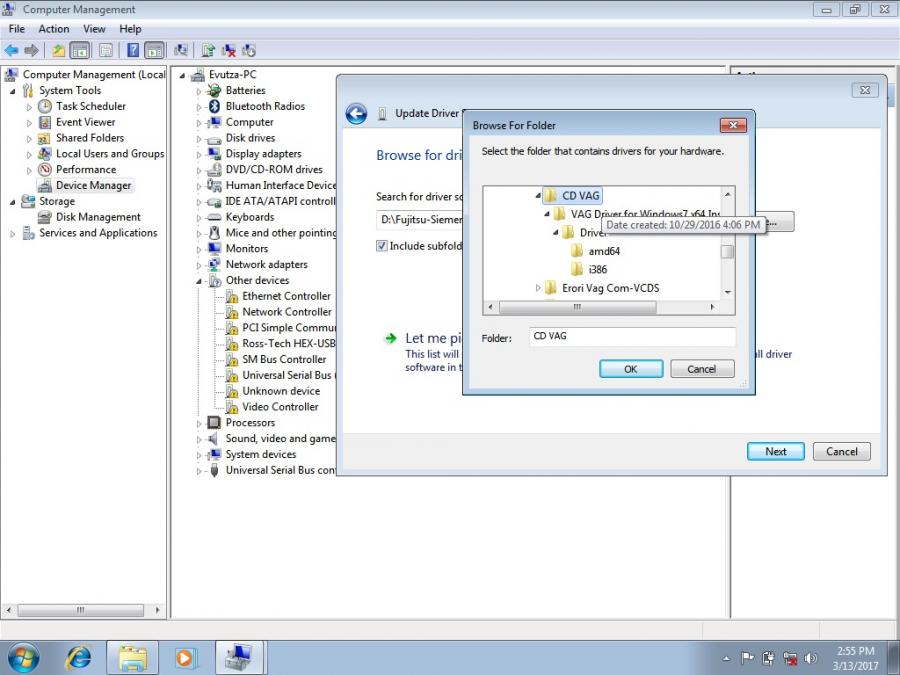Click the Uninstall device toolbar icon
This screenshot has width=900, height=675.
(228, 50)
